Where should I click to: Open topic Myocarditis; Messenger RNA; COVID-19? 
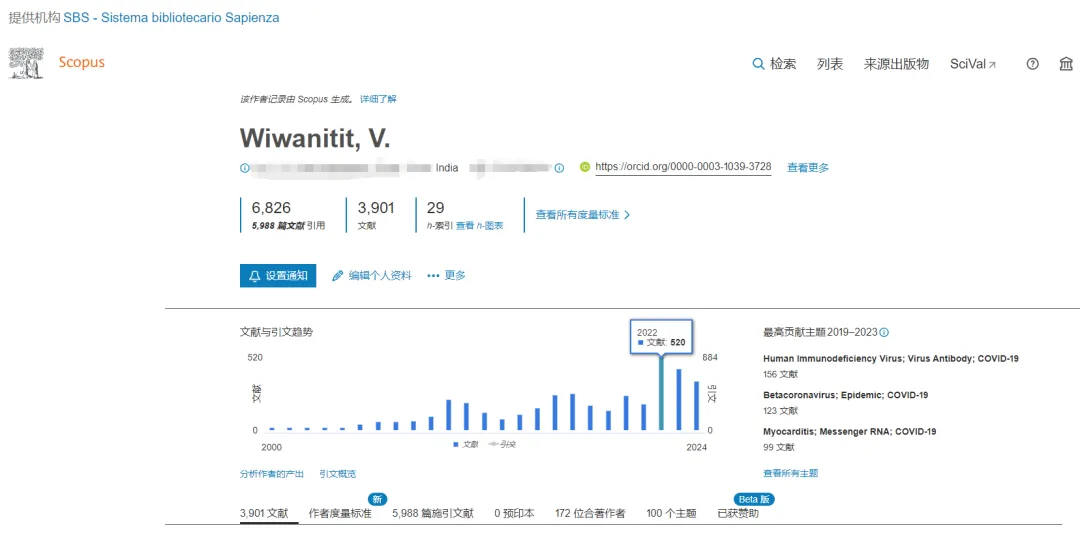[849, 432]
